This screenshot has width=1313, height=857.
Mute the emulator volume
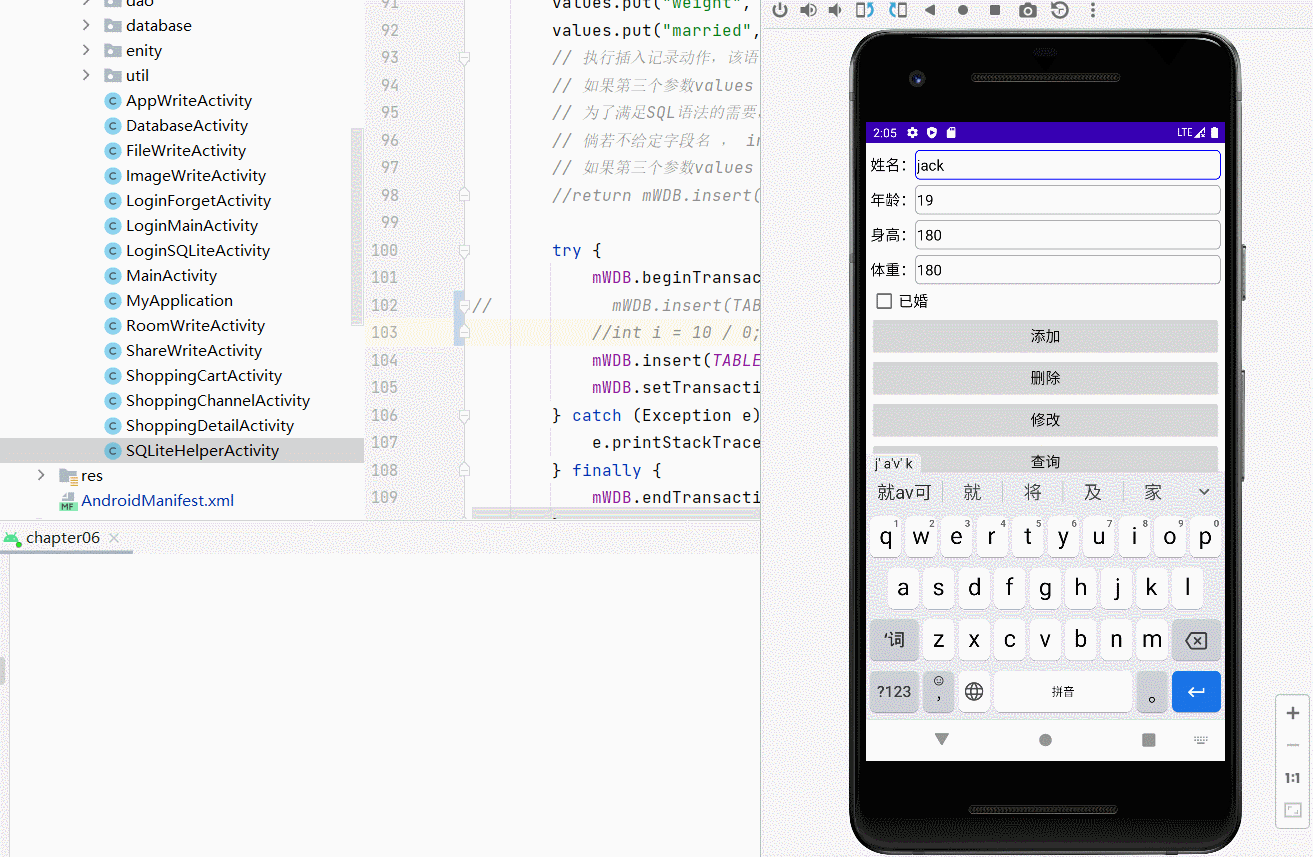[836, 11]
